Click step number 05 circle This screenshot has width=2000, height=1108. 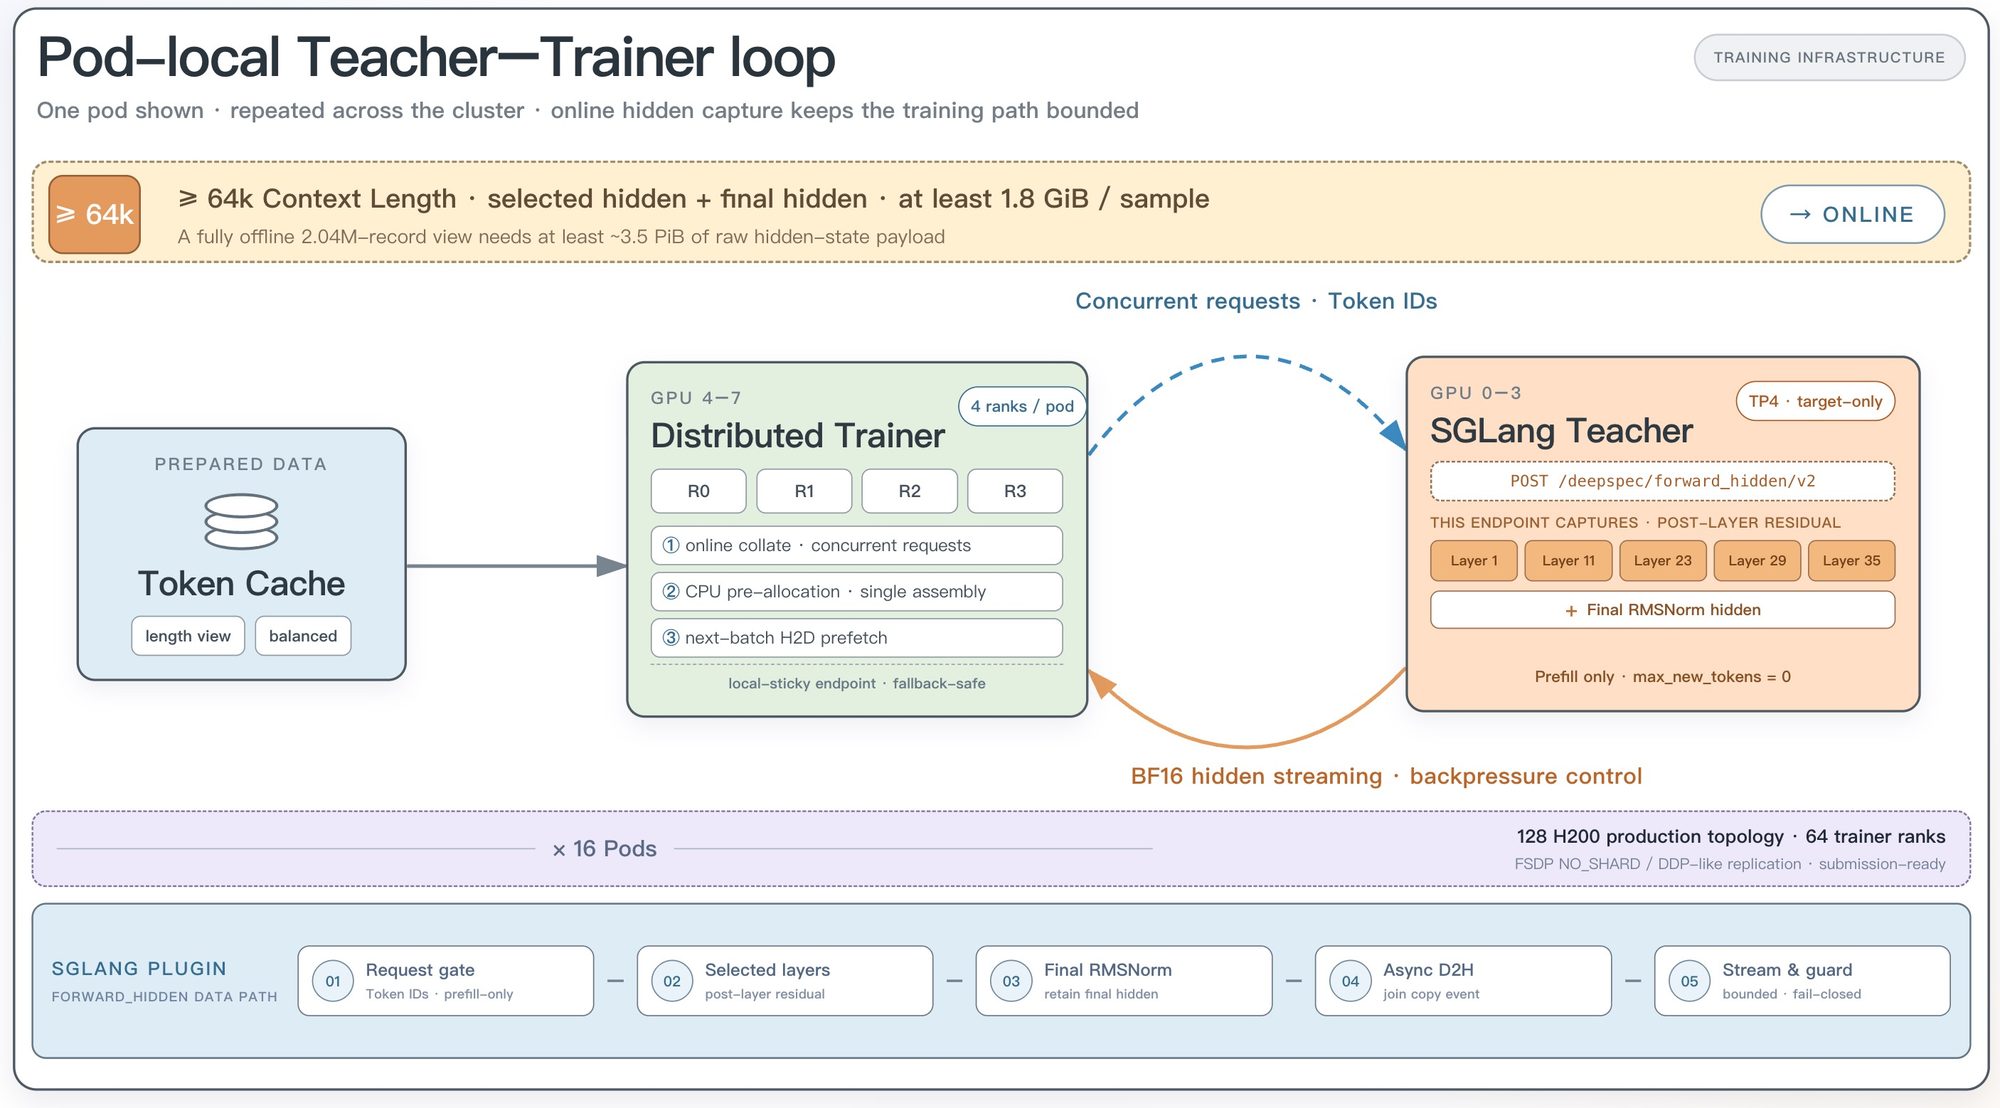coord(1689,981)
